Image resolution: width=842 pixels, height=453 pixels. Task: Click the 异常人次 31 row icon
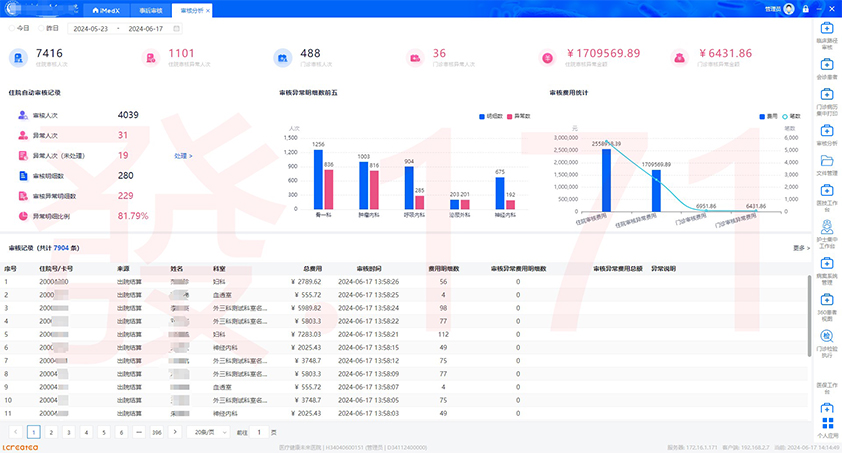coord(23,135)
